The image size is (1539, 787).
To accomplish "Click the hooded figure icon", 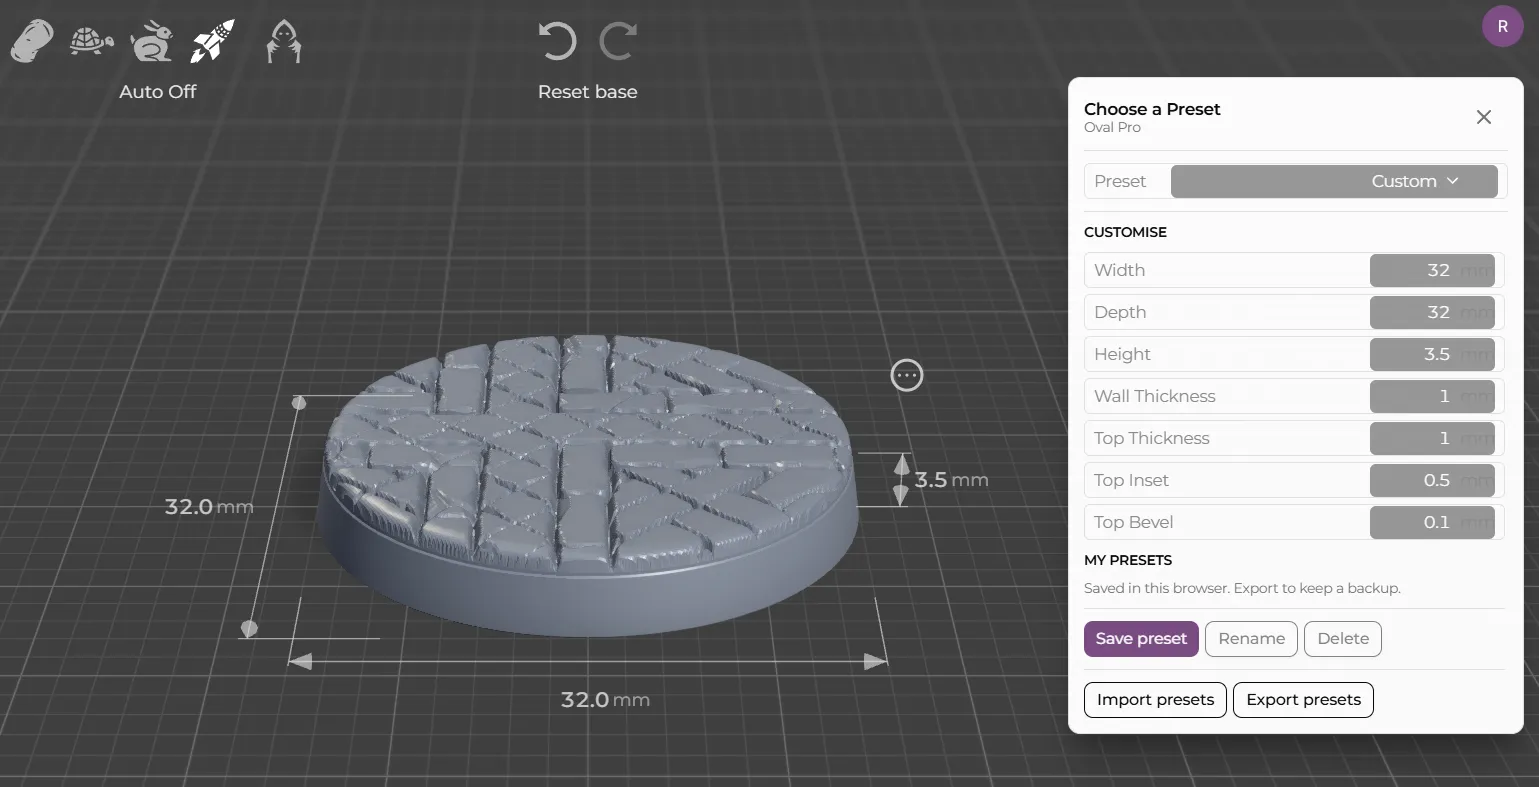I will click(x=284, y=42).
